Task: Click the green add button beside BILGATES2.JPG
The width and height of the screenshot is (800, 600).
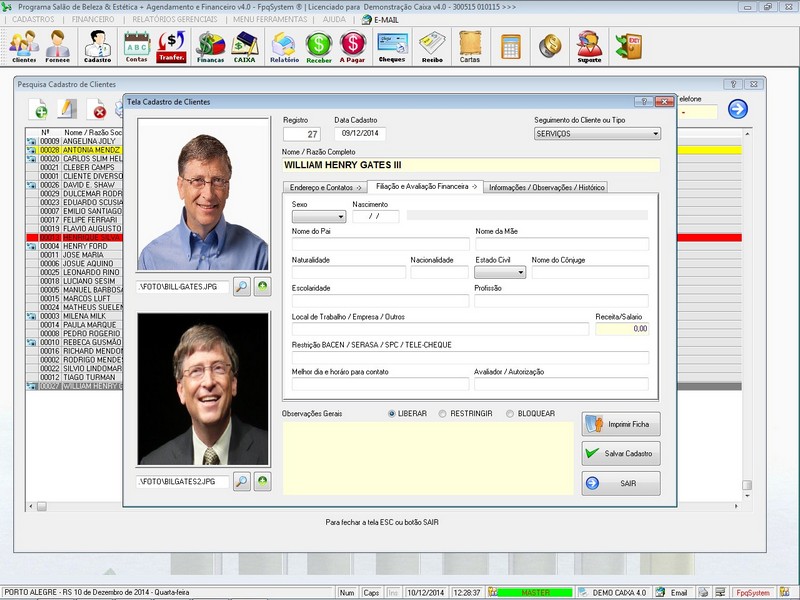Action: [262, 482]
